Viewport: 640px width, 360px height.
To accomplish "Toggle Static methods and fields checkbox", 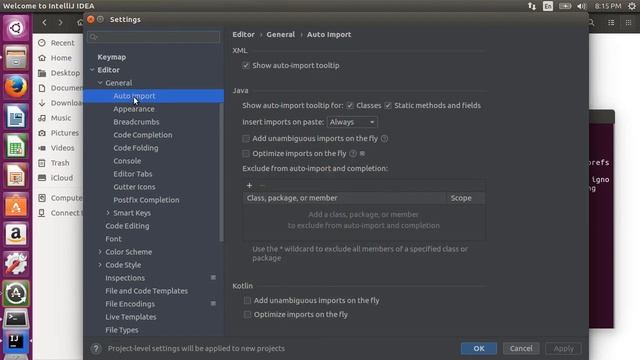I will [x=388, y=106].
